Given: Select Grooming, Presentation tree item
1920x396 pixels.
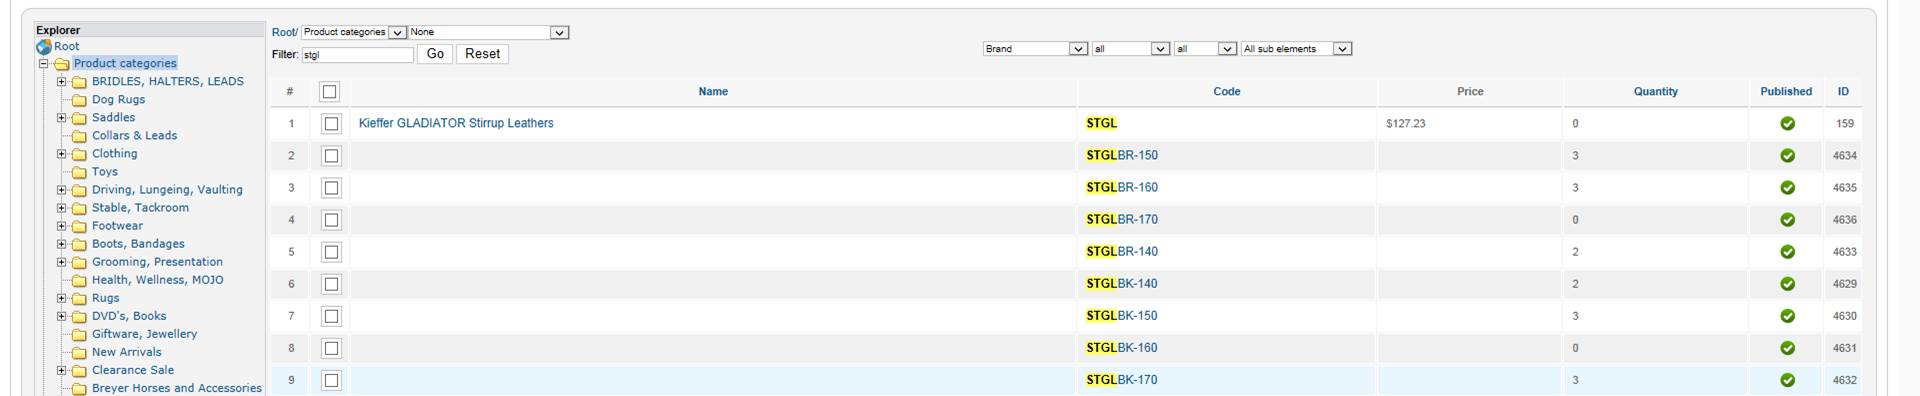Looking at the screenshot, I should [157, 262].
